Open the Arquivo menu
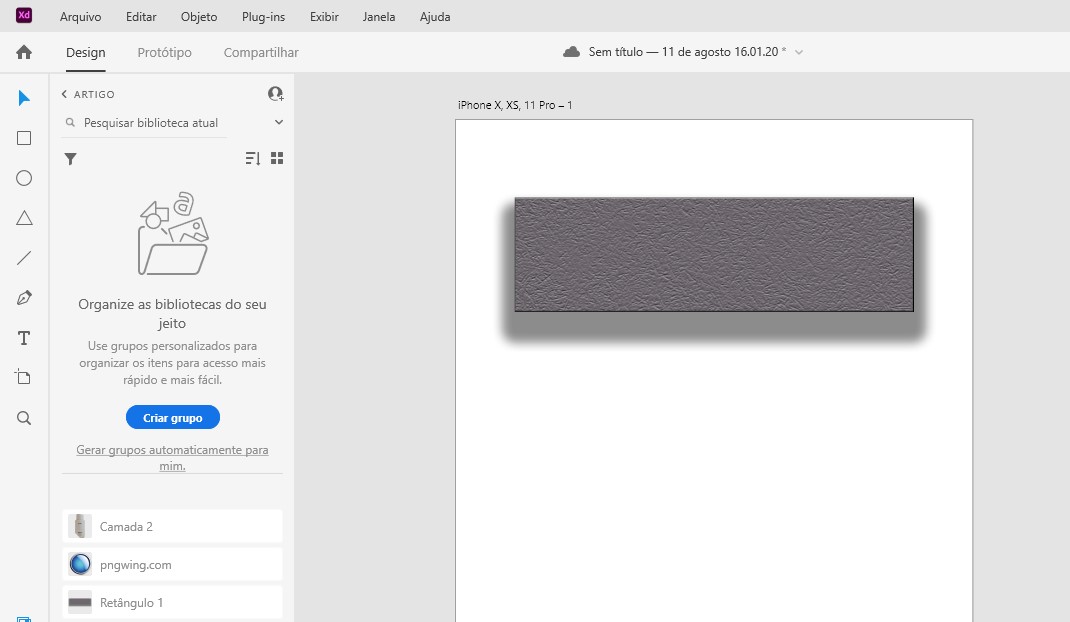 pos(81,16)
